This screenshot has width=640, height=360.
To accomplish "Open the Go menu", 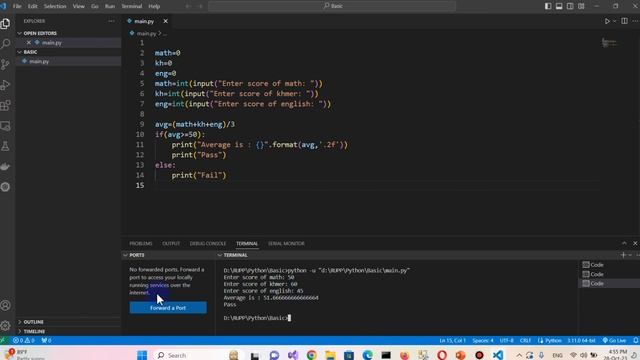I will 95,6.
